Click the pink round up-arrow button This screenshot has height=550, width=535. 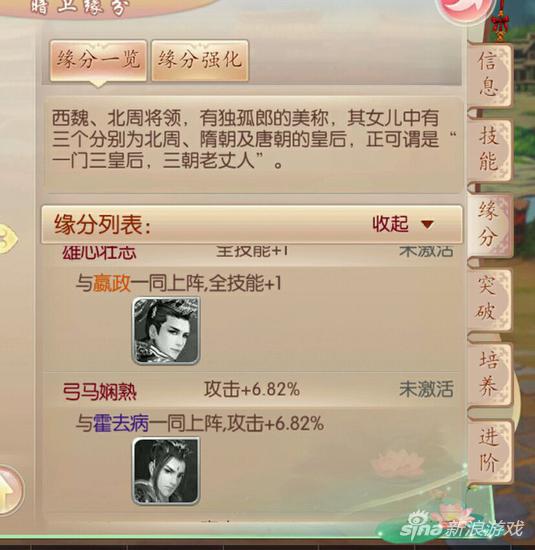click(x=9, y=490)
